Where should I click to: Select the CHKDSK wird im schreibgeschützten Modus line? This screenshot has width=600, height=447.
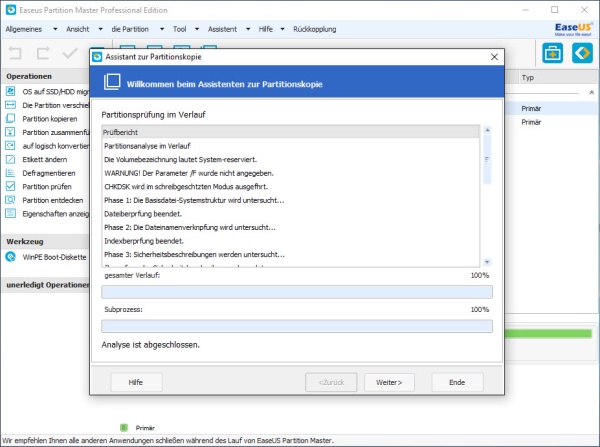coord(186,186)
